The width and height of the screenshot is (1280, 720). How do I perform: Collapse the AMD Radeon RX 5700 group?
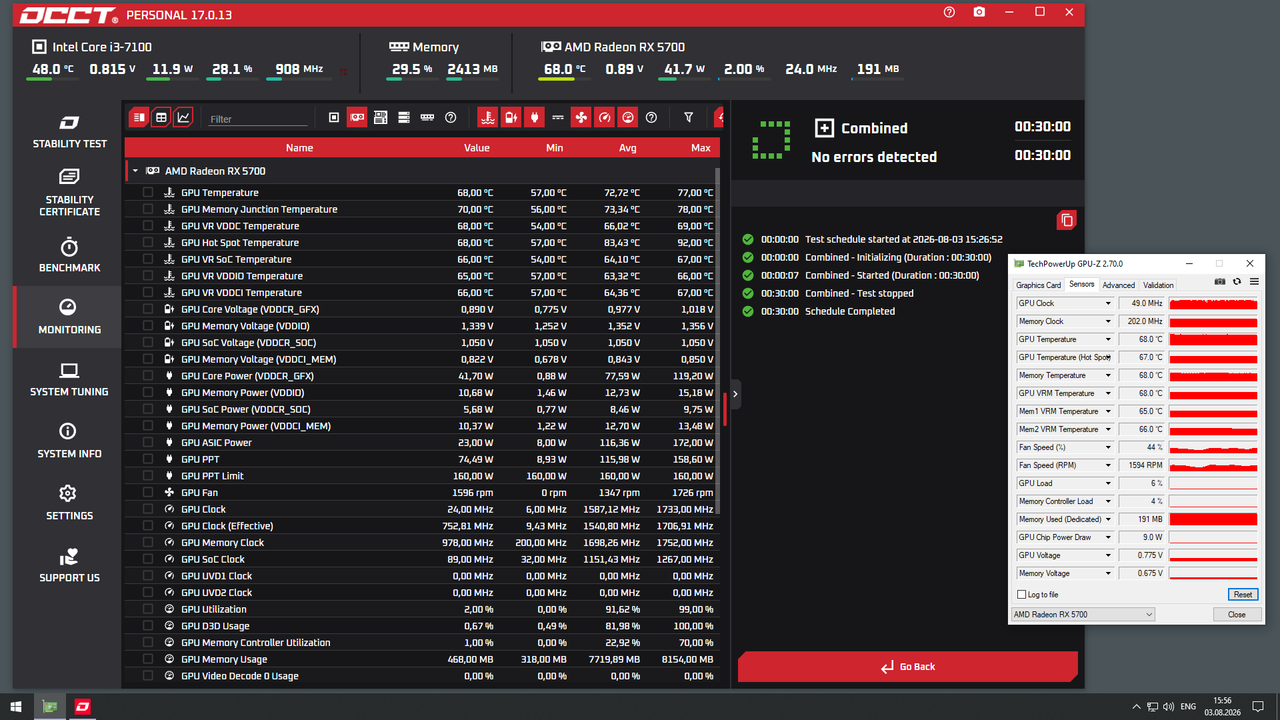pyautogui.click(x=135, y=171)
